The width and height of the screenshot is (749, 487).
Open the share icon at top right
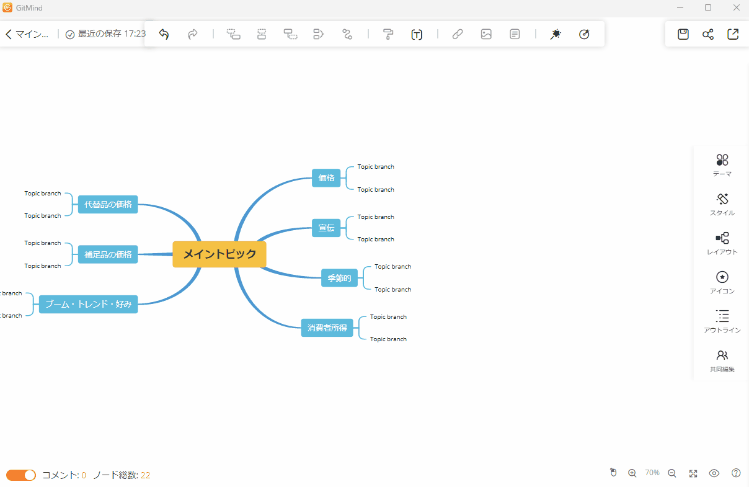click(x=708, y=34)
